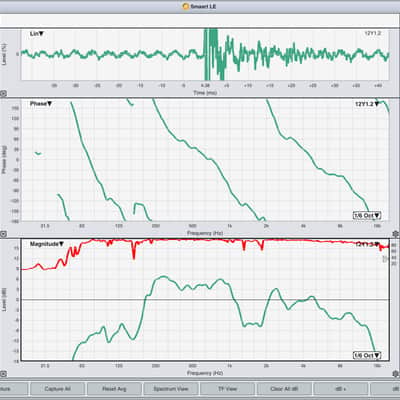Click the Clear All dB button
The width and height of the screenshot is (400, 400).
tap(284, 389)
